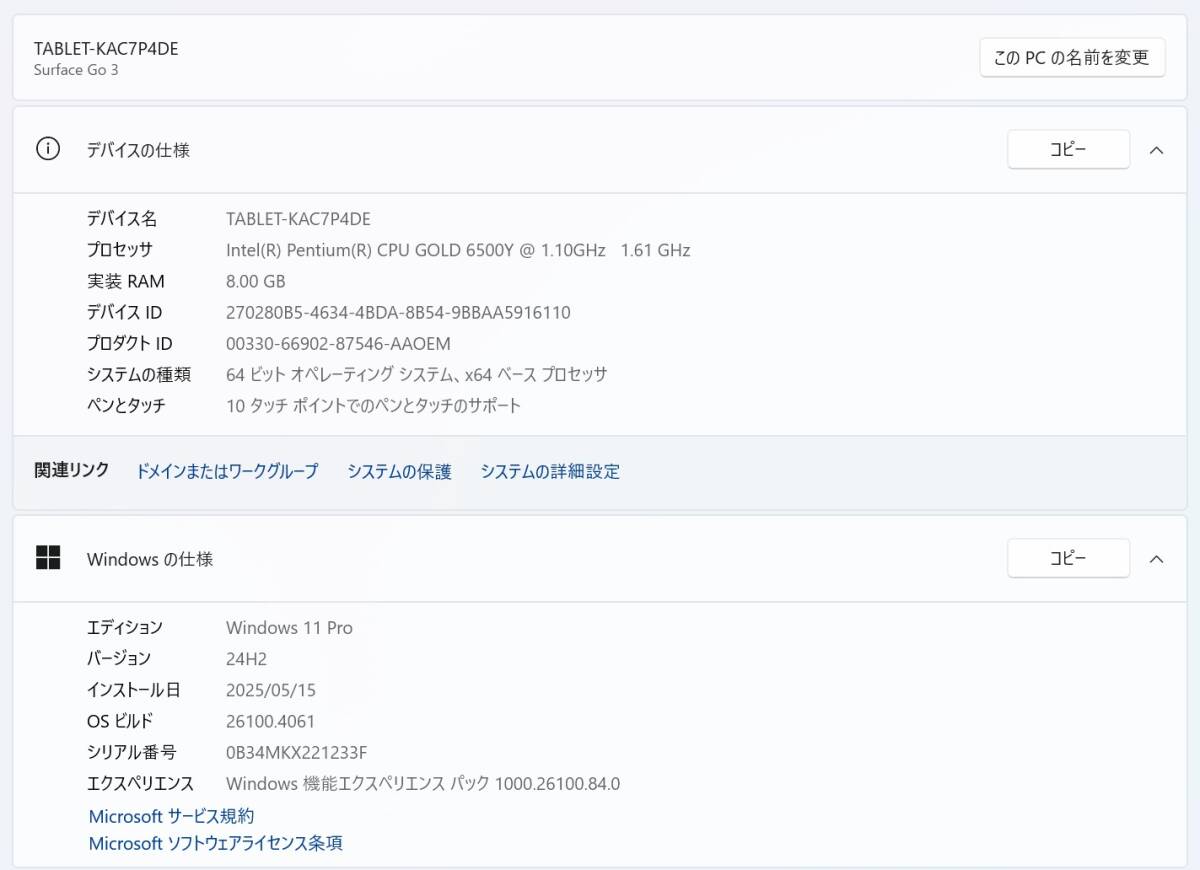
Task: Click the 8.00 GB installed RAM value
Action: click(x=256, y=281)
